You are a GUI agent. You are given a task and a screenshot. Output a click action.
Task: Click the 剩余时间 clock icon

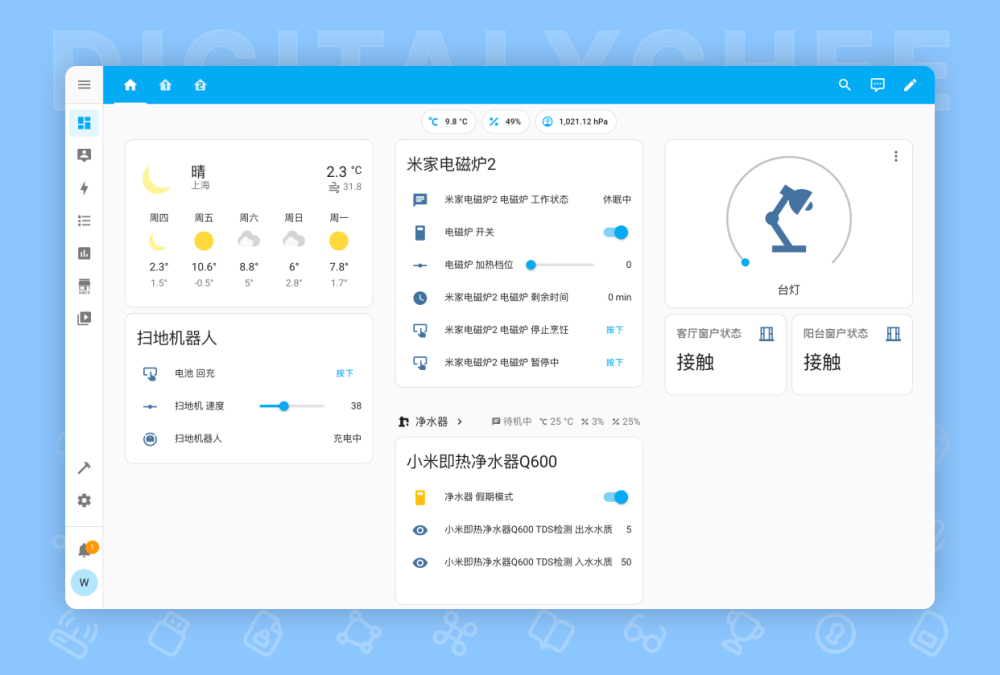pyautogui.click(x=420, y=297)
